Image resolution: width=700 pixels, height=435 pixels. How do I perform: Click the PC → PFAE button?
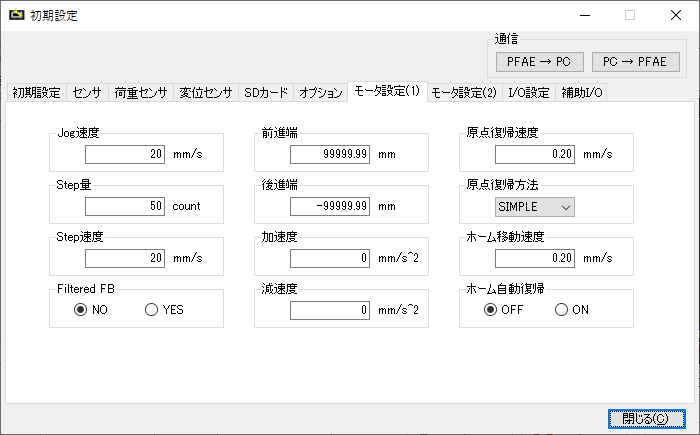[635, 62]
